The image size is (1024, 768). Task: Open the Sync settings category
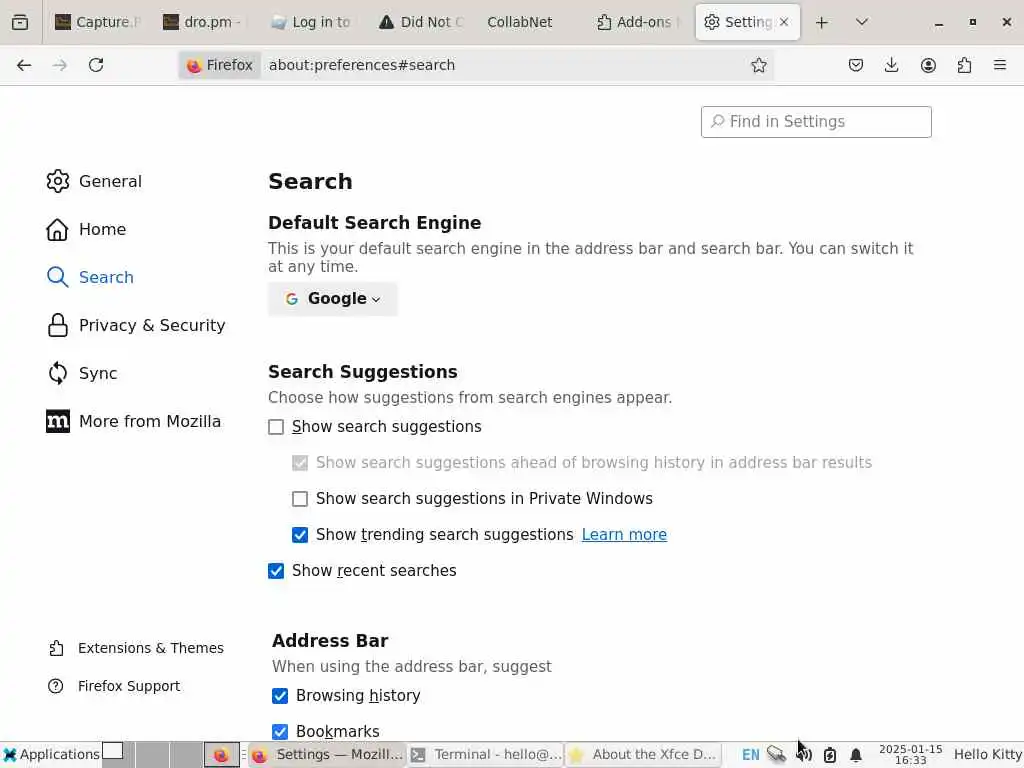pos(82,374)
